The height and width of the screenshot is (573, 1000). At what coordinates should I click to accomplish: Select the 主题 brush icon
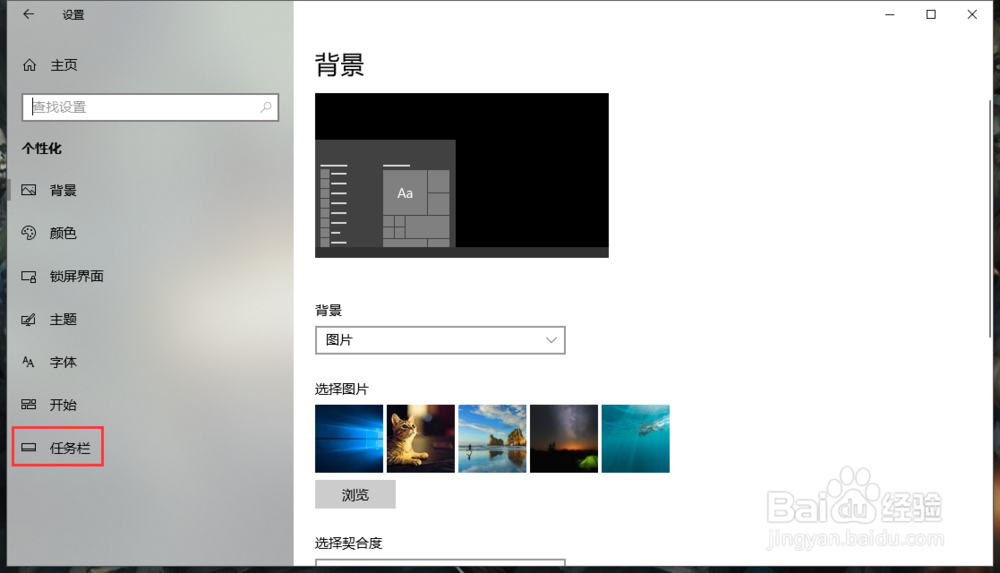coord(29,320)
